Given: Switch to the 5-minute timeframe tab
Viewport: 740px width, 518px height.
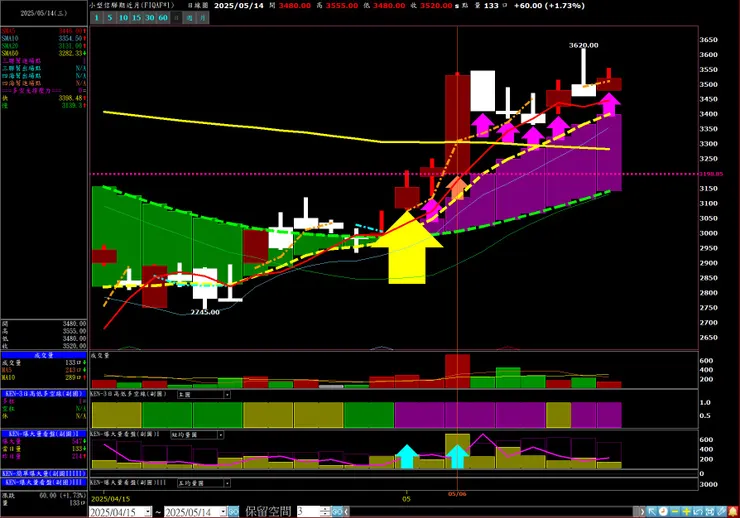Looking at the screenshot, I should [109, 18].
